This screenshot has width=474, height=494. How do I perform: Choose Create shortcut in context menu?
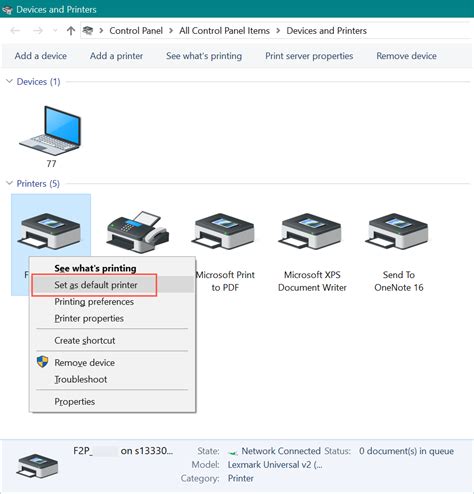point(112,340)
